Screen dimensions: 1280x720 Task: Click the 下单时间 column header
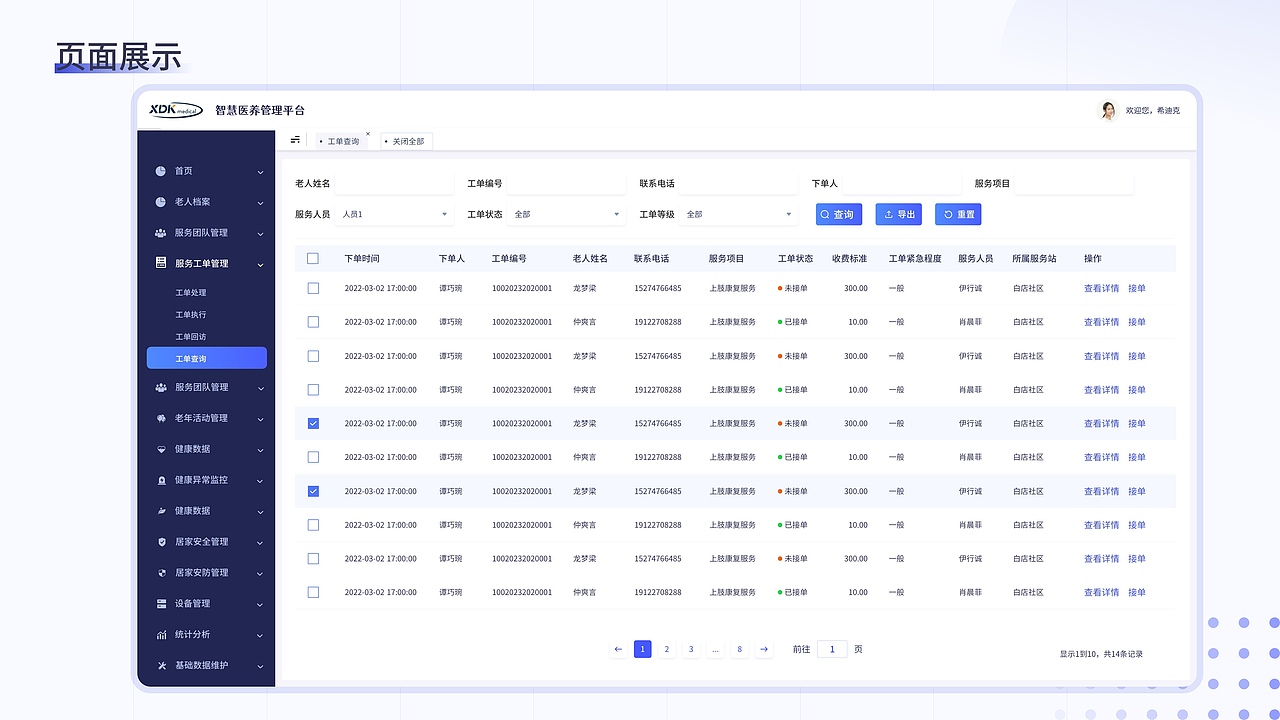tap(362, 258)
